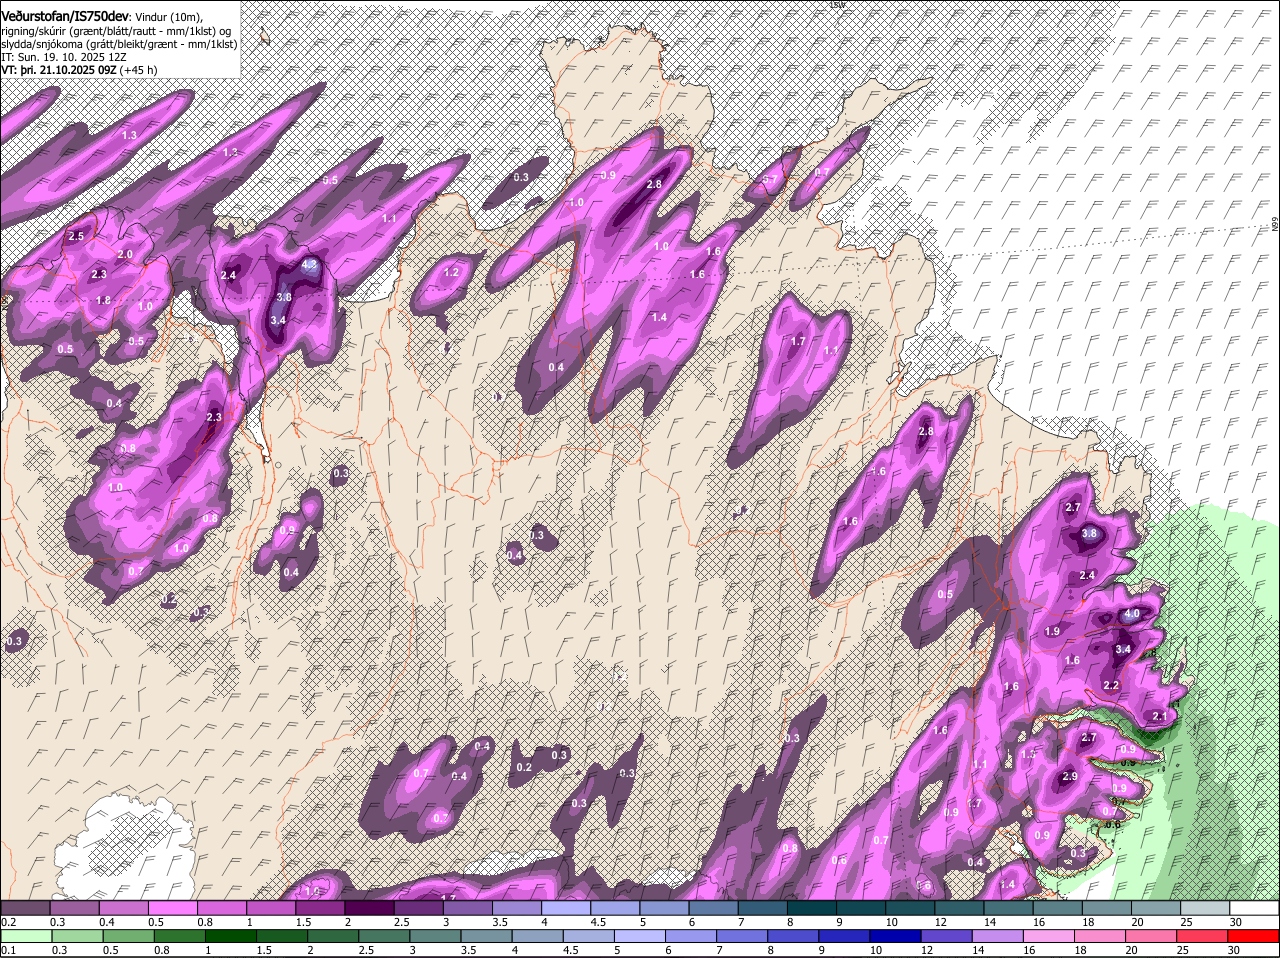Select the medium blue swatch at 8 in lower legend
Viewport: 1280px width, 958px height.
(794, 936)
